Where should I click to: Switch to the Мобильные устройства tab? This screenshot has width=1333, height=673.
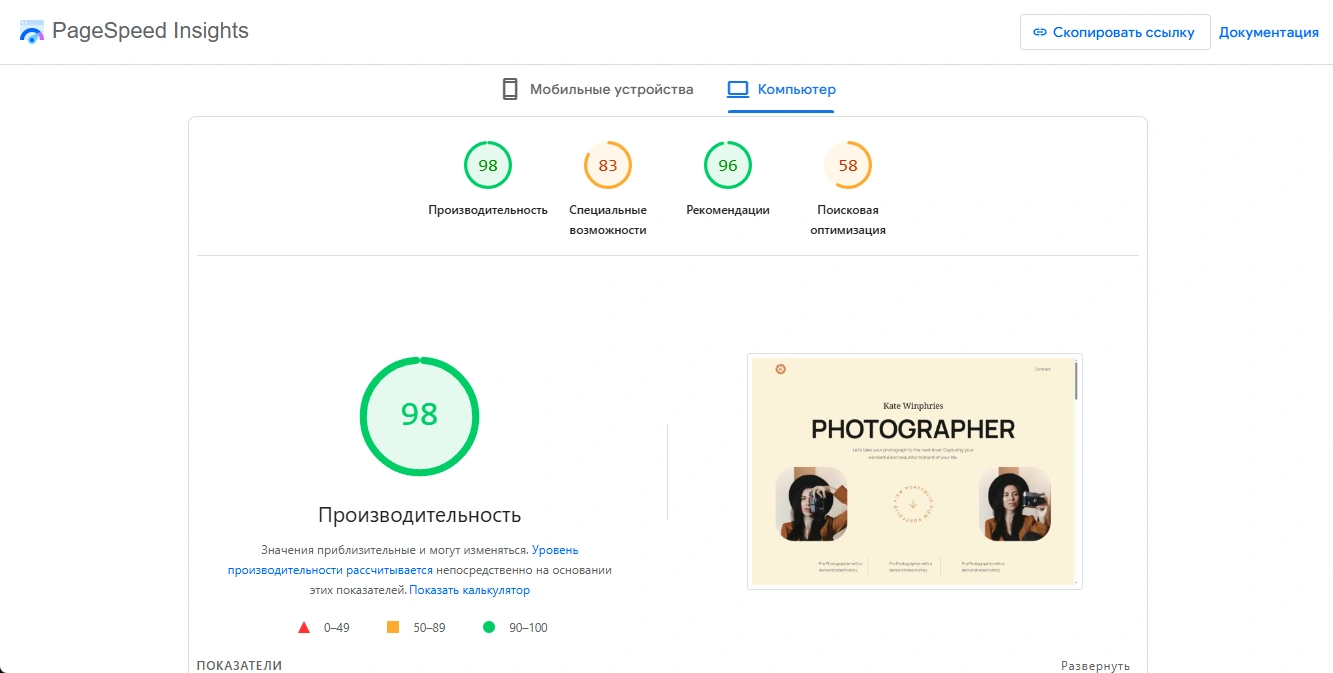click(x=611, y=89)
